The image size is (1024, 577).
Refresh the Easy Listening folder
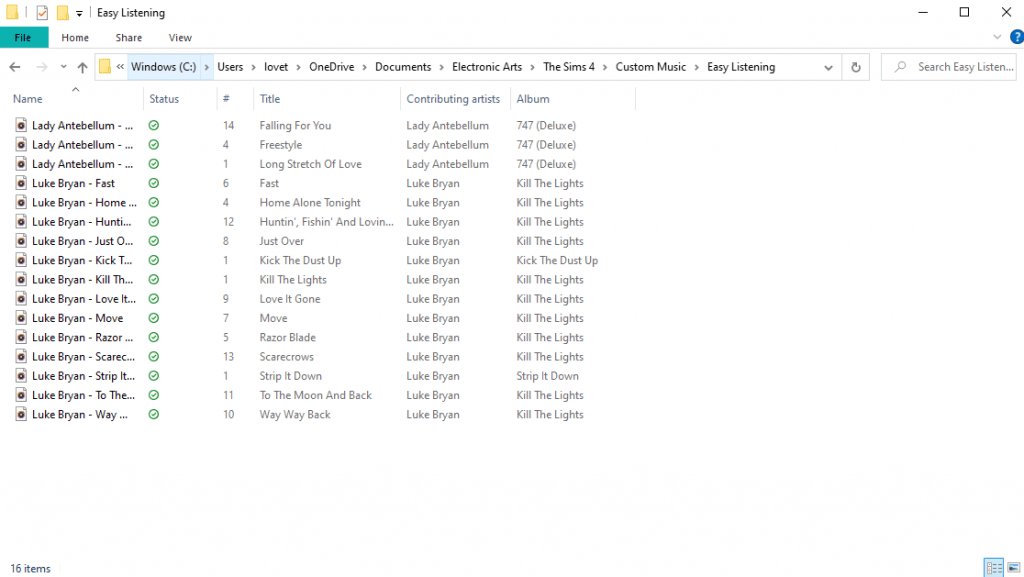(856, 67)
